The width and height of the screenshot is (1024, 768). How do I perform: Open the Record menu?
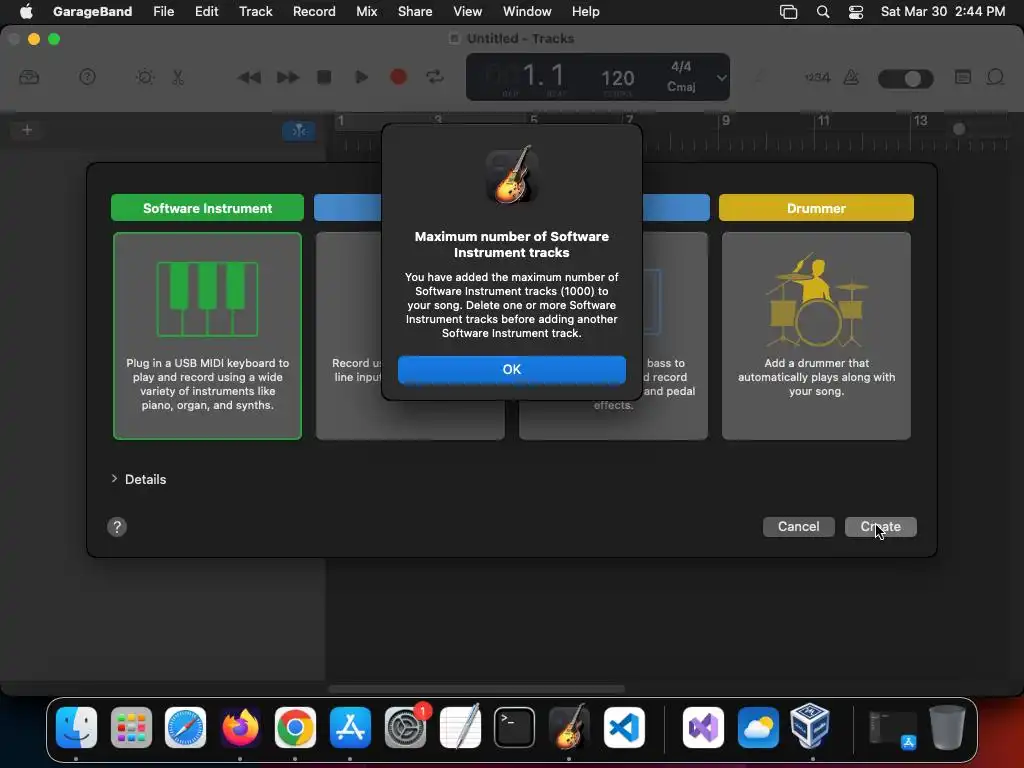click(314, 11)
